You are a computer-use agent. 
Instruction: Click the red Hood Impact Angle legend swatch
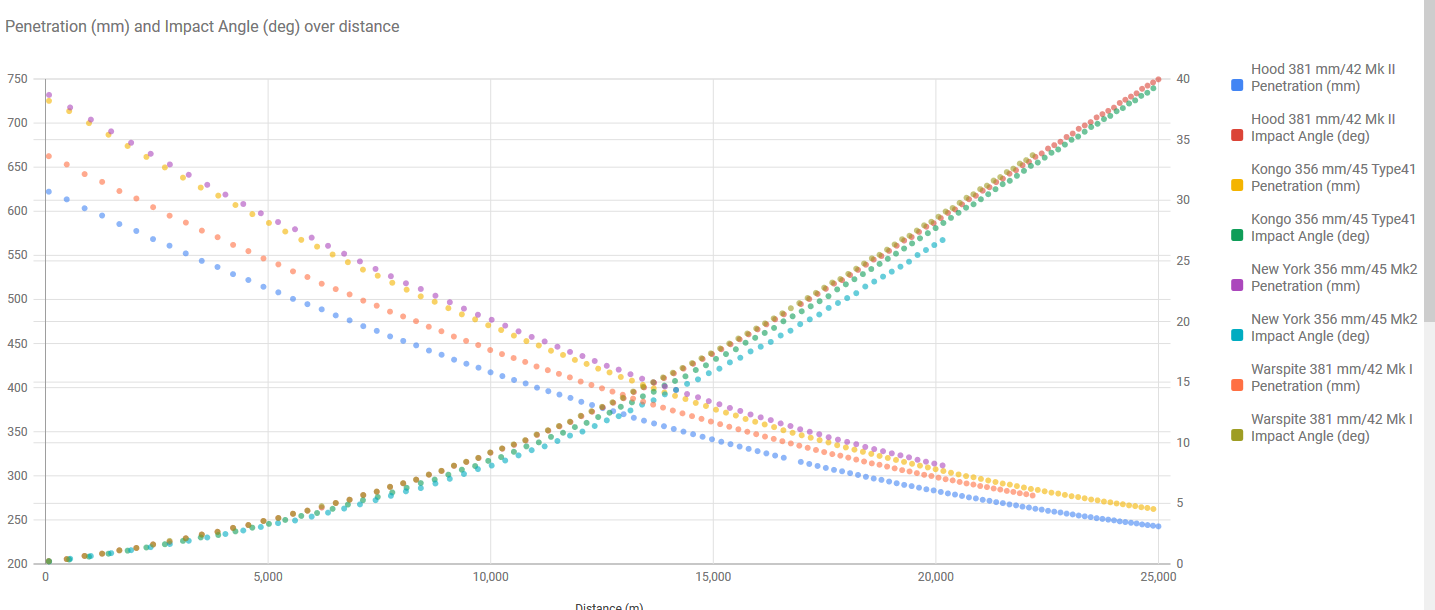click(x=1237, y=136)
